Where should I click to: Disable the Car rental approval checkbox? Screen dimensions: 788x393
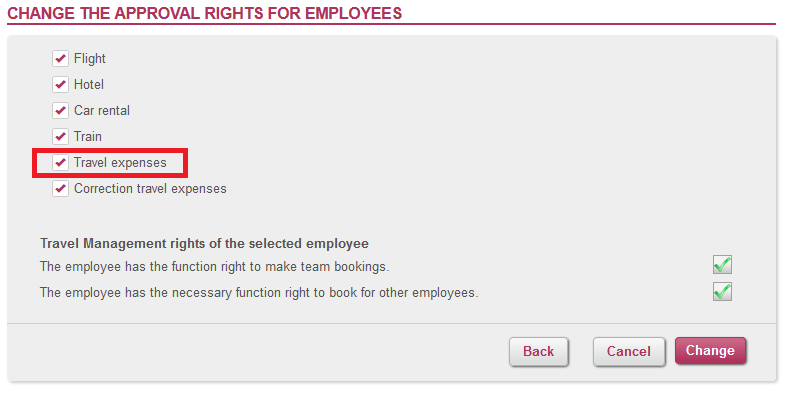[60, 110]
